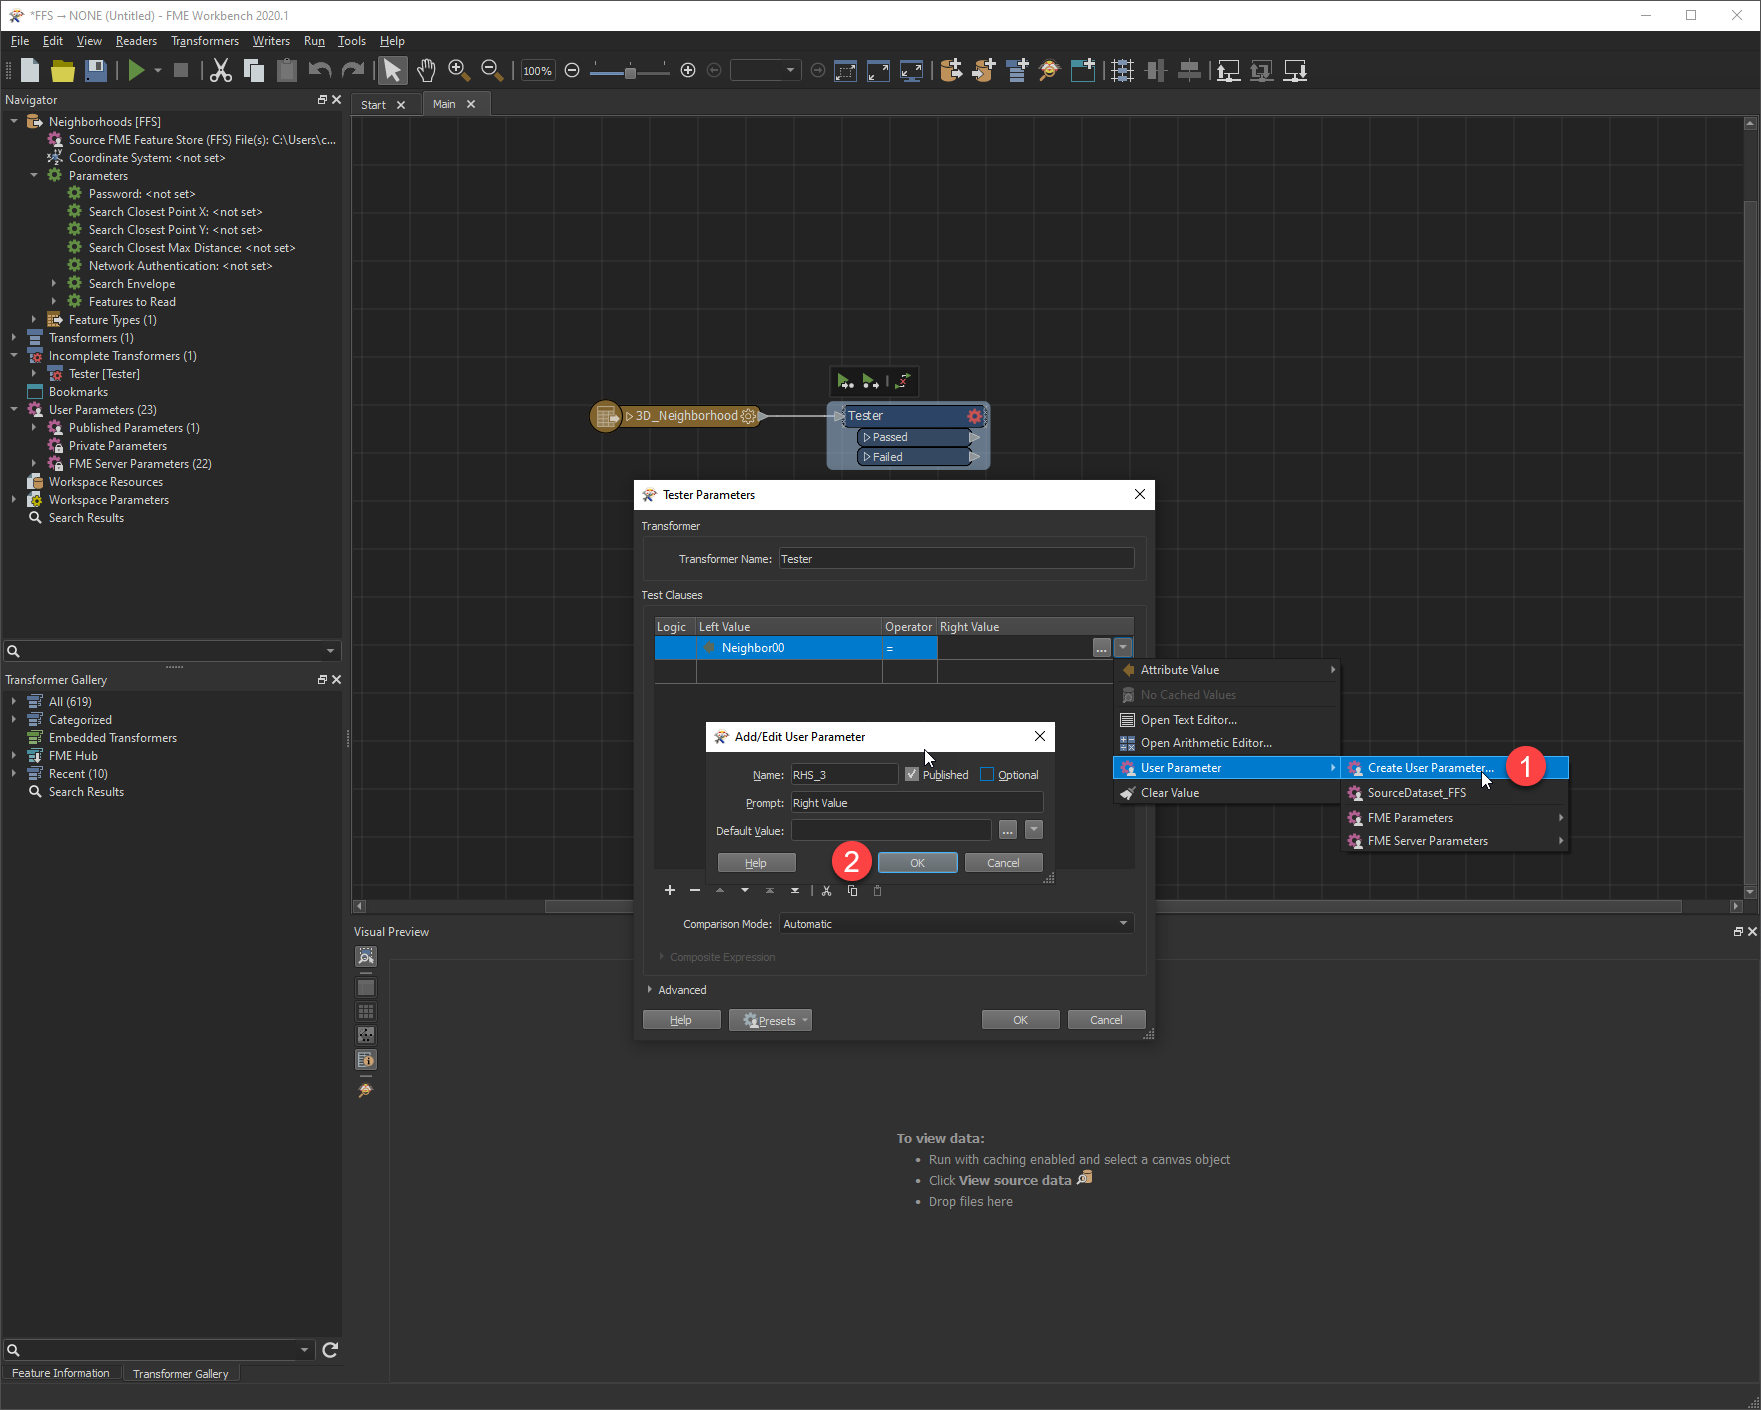Open the Comparison Mode dropdown

pyautogui.click(x=956, y=924)
